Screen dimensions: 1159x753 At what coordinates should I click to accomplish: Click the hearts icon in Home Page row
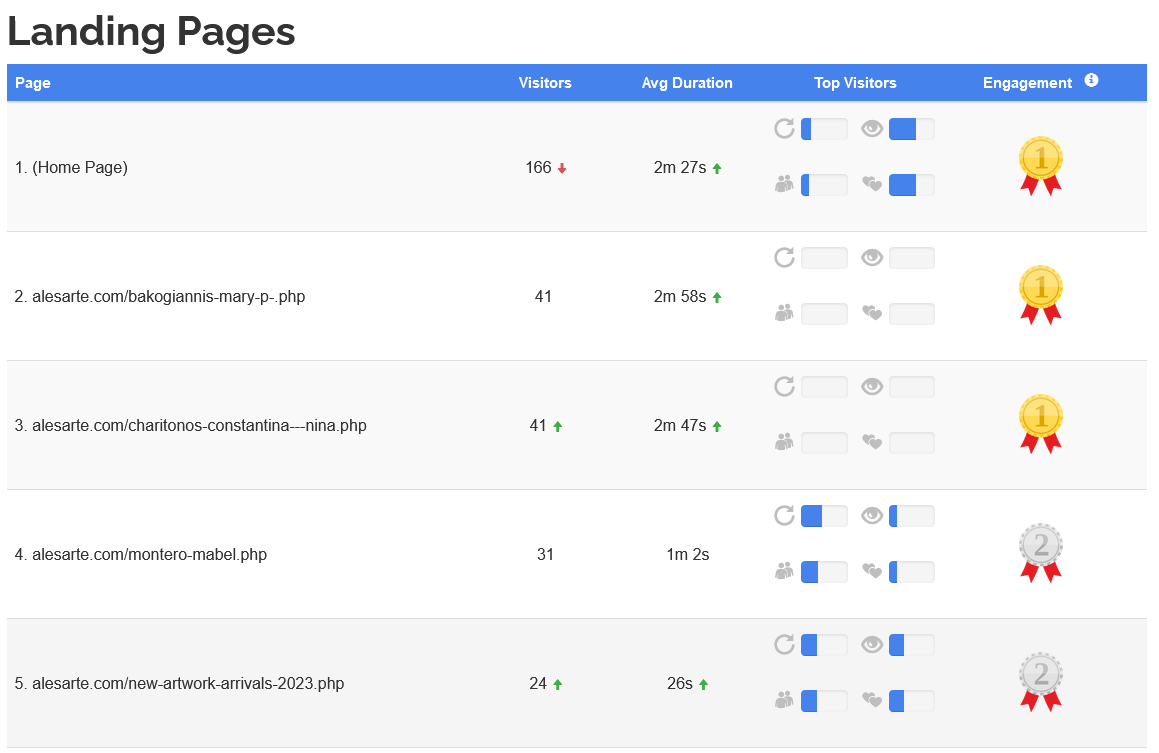point(872,184)
